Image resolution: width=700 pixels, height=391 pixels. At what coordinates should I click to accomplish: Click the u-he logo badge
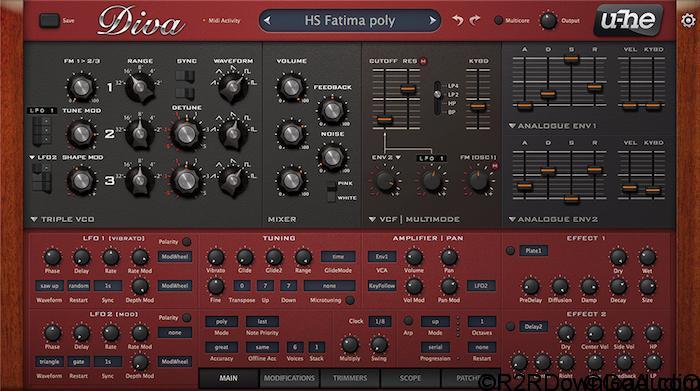[x=628, y=20]
